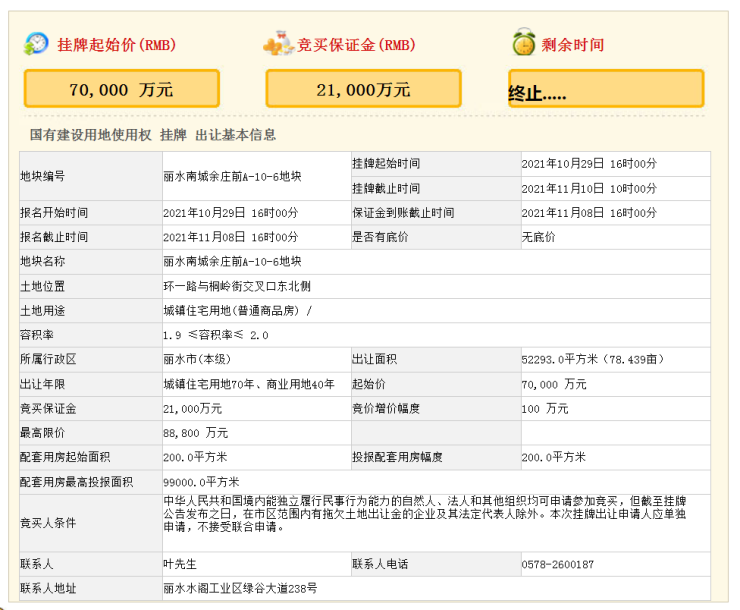
Task: Select the large 21,000万元 deposit box at top
Action: tap(363, 89)
